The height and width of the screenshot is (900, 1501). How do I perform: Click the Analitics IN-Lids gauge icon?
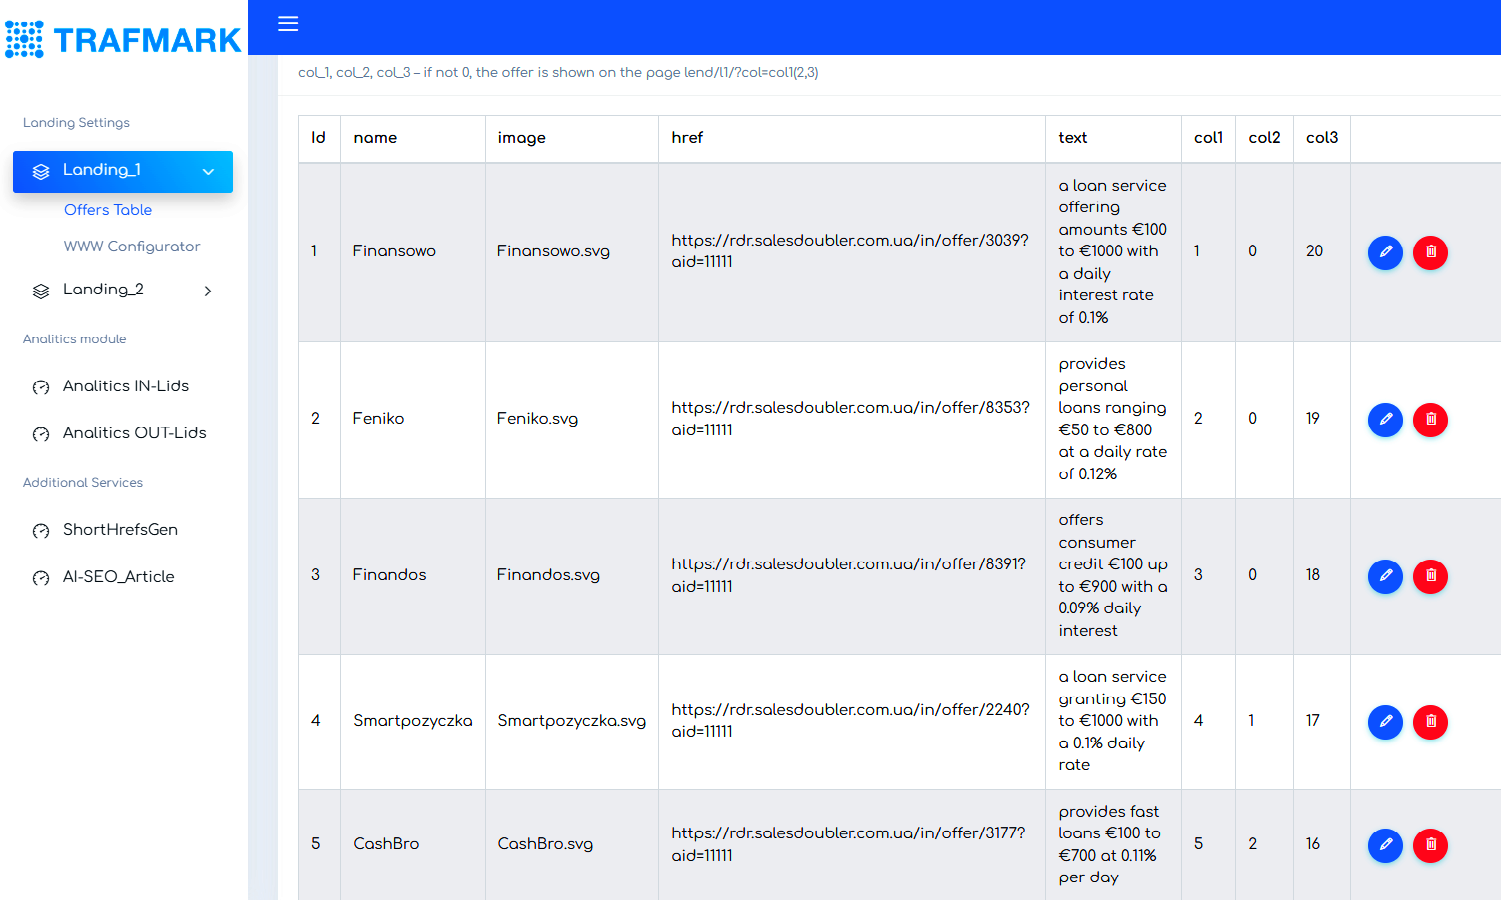[41, 385]
